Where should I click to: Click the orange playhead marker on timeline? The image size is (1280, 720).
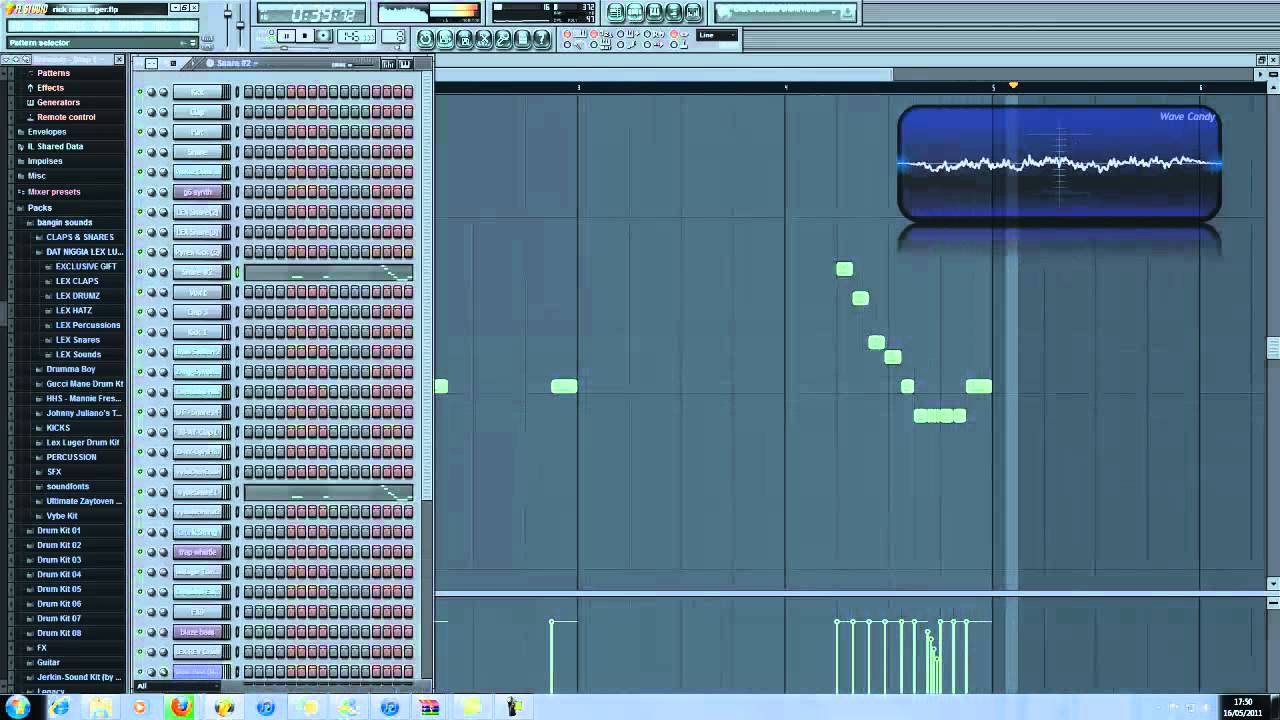(x=1013, y=85)
